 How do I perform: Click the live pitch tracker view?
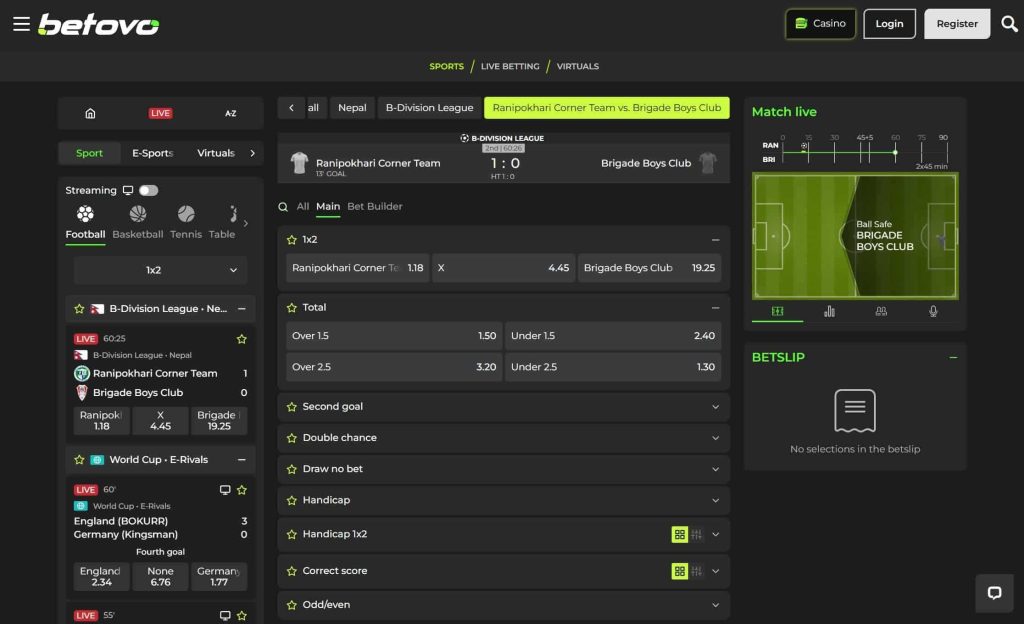[855, 236]
